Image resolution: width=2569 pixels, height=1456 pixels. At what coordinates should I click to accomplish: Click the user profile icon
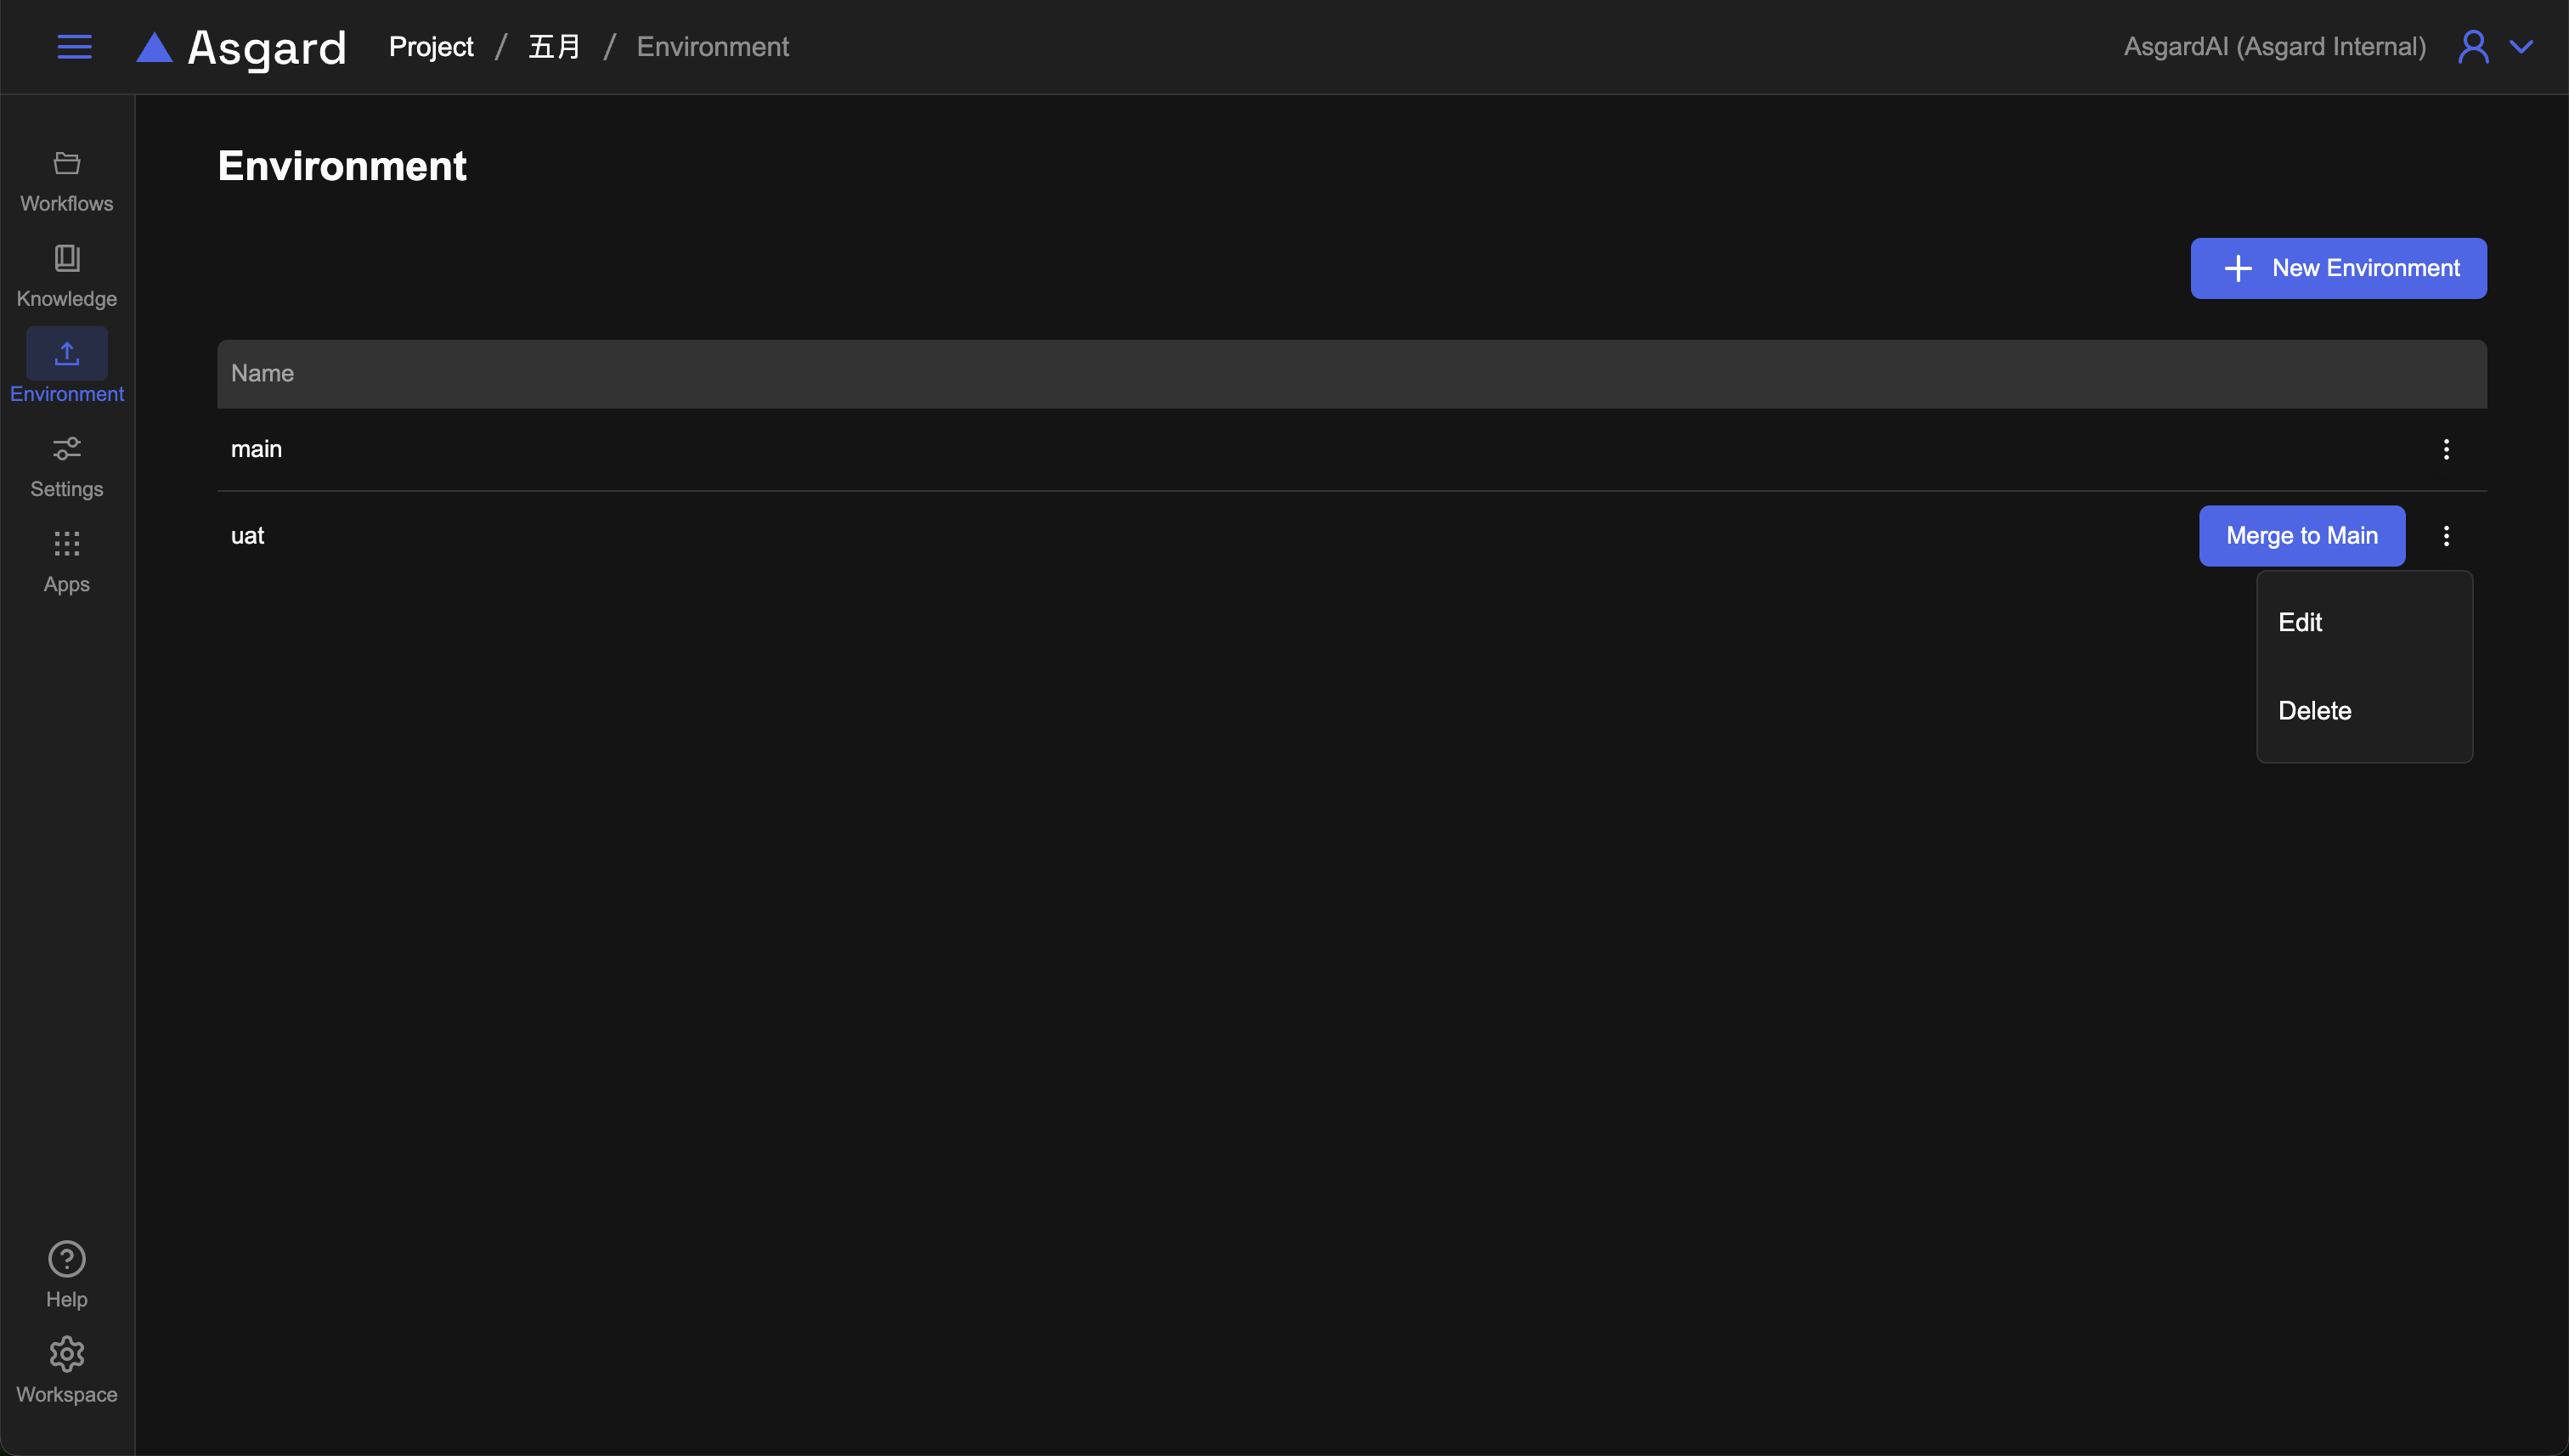(x=2473, y=47)
